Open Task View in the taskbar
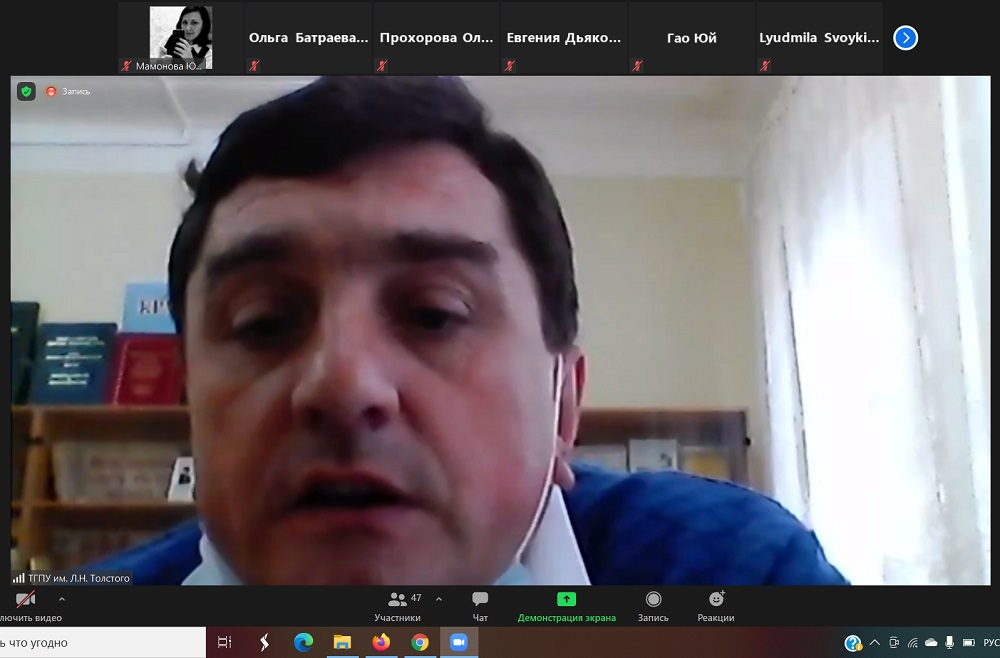Viewport: 1000px width, 658px height. coord(224,643)
